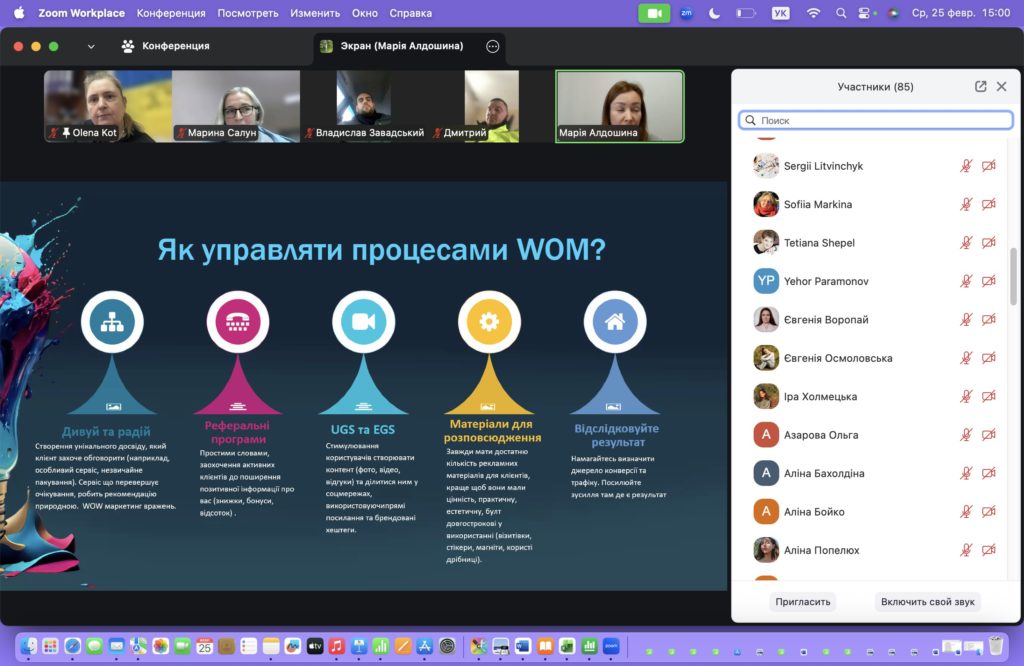Click the Пригласить button
This screenshot has height=666, width=1024.
pyautogui.click(x=803, y=602)
